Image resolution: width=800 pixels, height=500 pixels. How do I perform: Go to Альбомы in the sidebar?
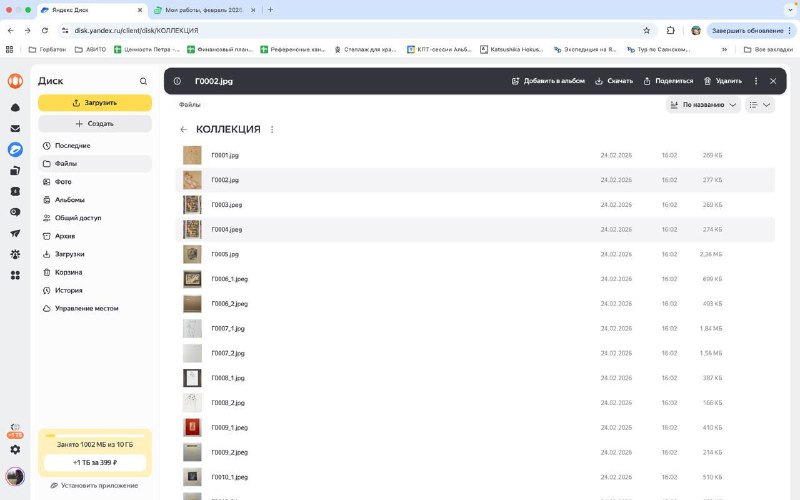pyautogui.click(x=69, y=200)
